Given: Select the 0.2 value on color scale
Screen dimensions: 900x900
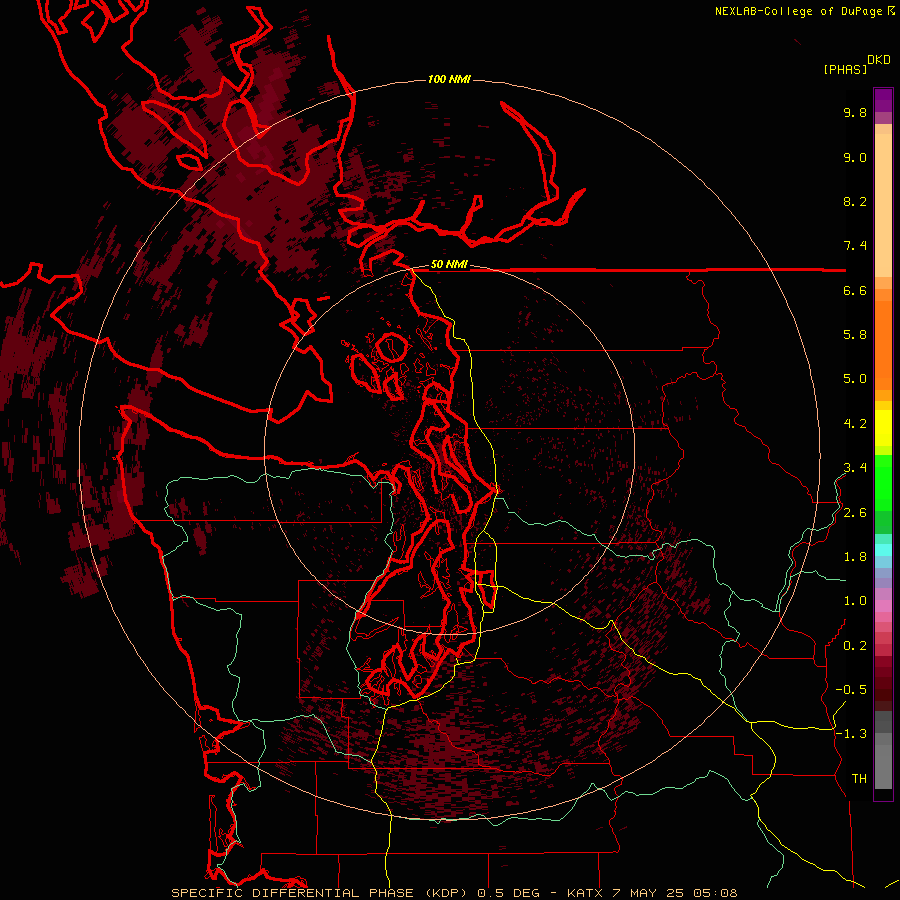Looking at the screenshot, I should click(x=855, y=646).
